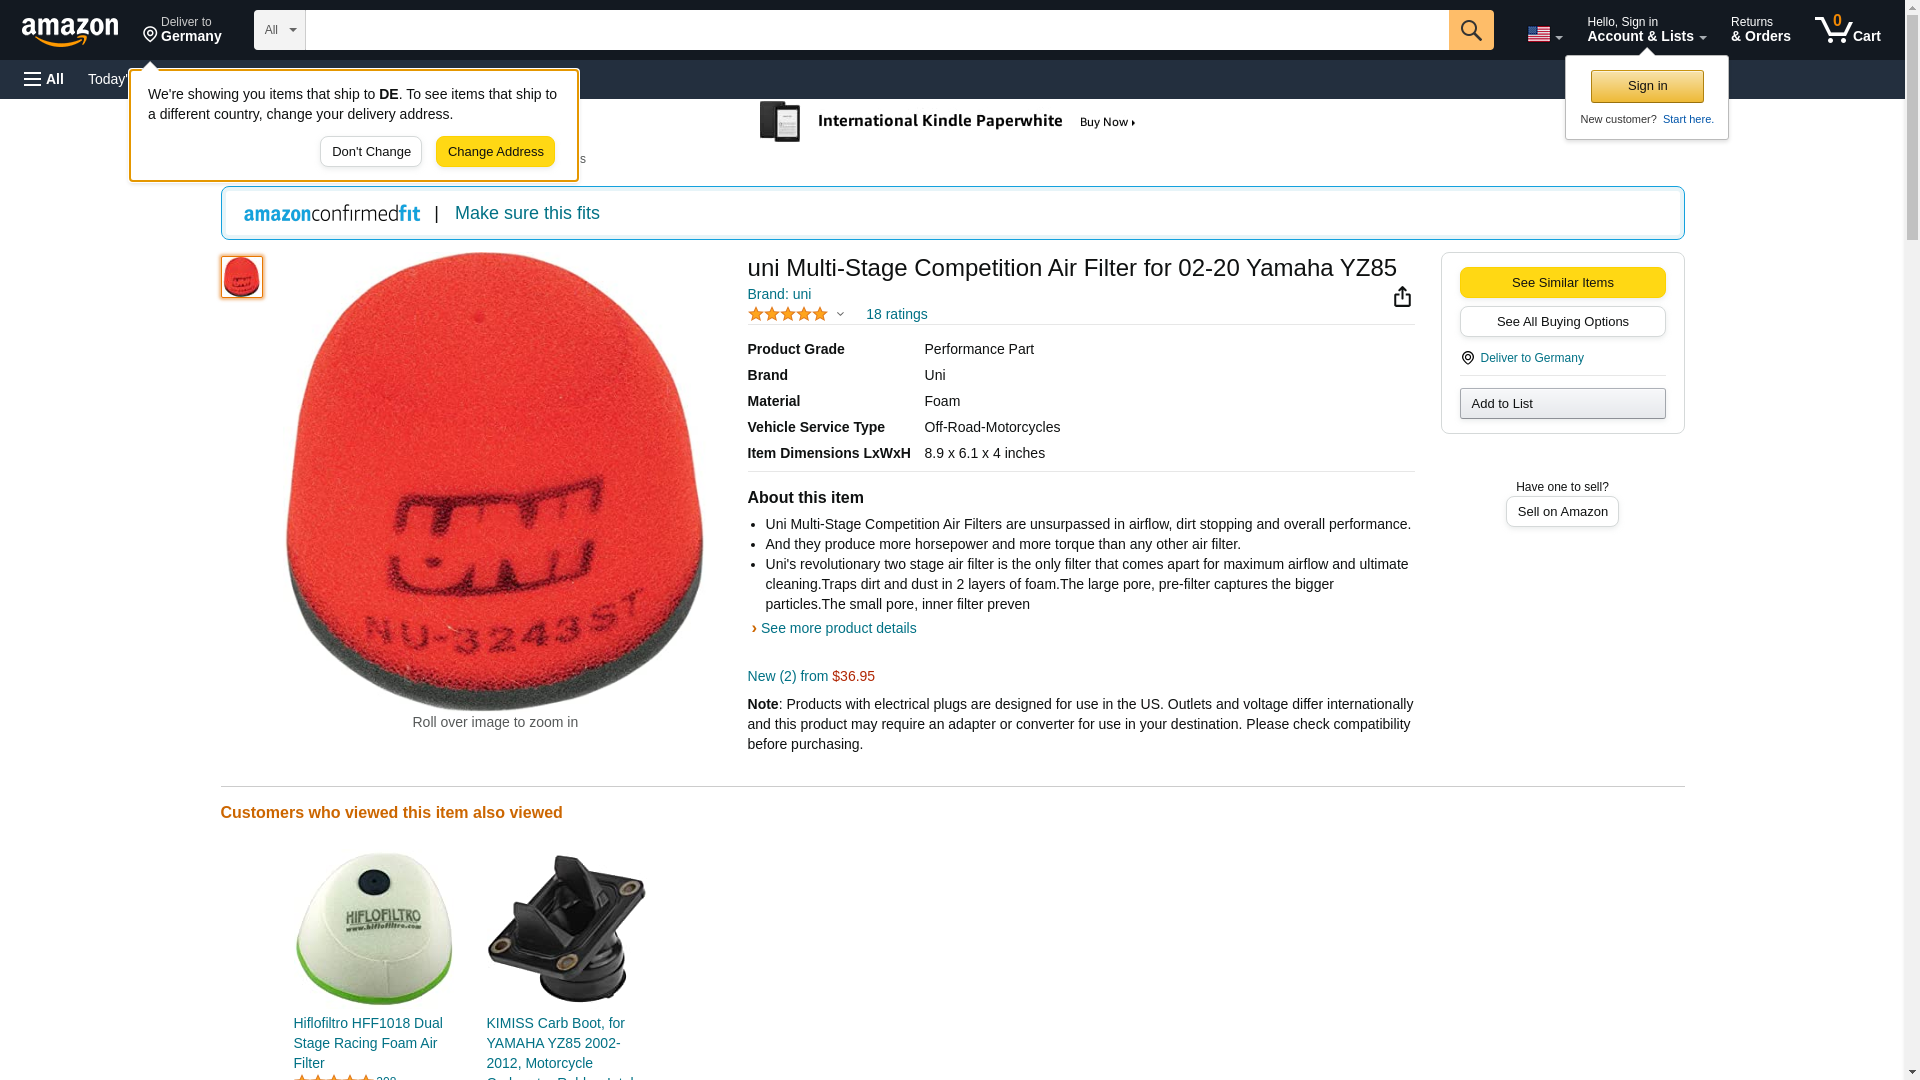The height and width of the screenshot is (1080, 1920).
Task: Select Don't Change button
Action: [x=371, y=152]
